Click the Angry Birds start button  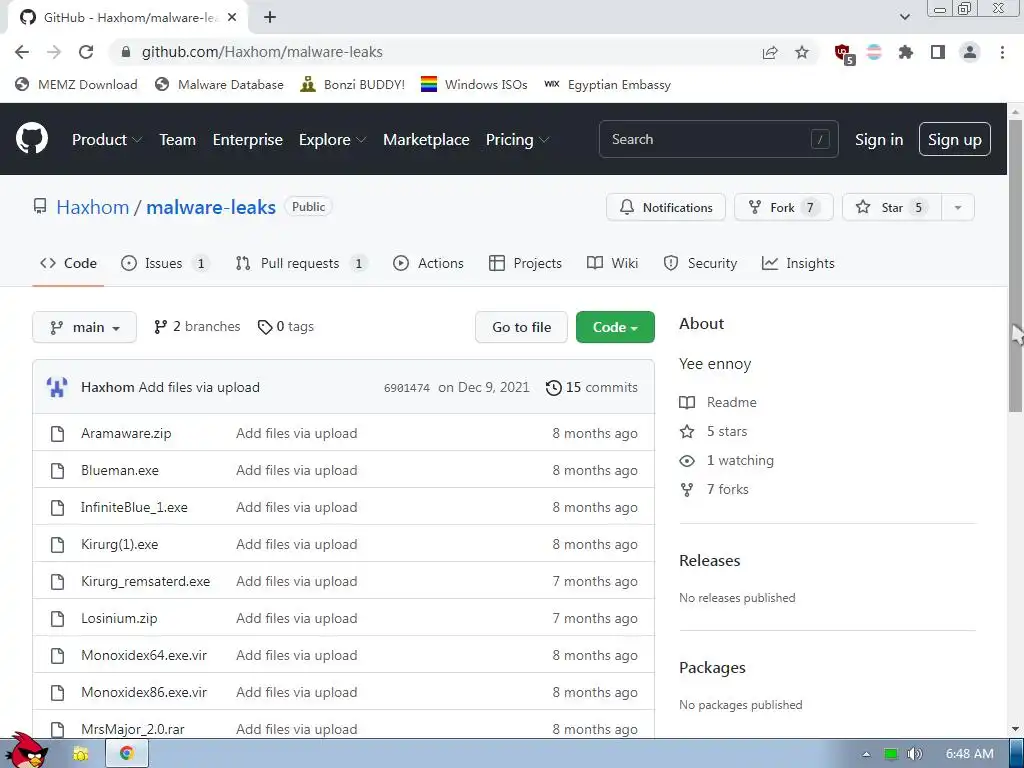point(26,751)
